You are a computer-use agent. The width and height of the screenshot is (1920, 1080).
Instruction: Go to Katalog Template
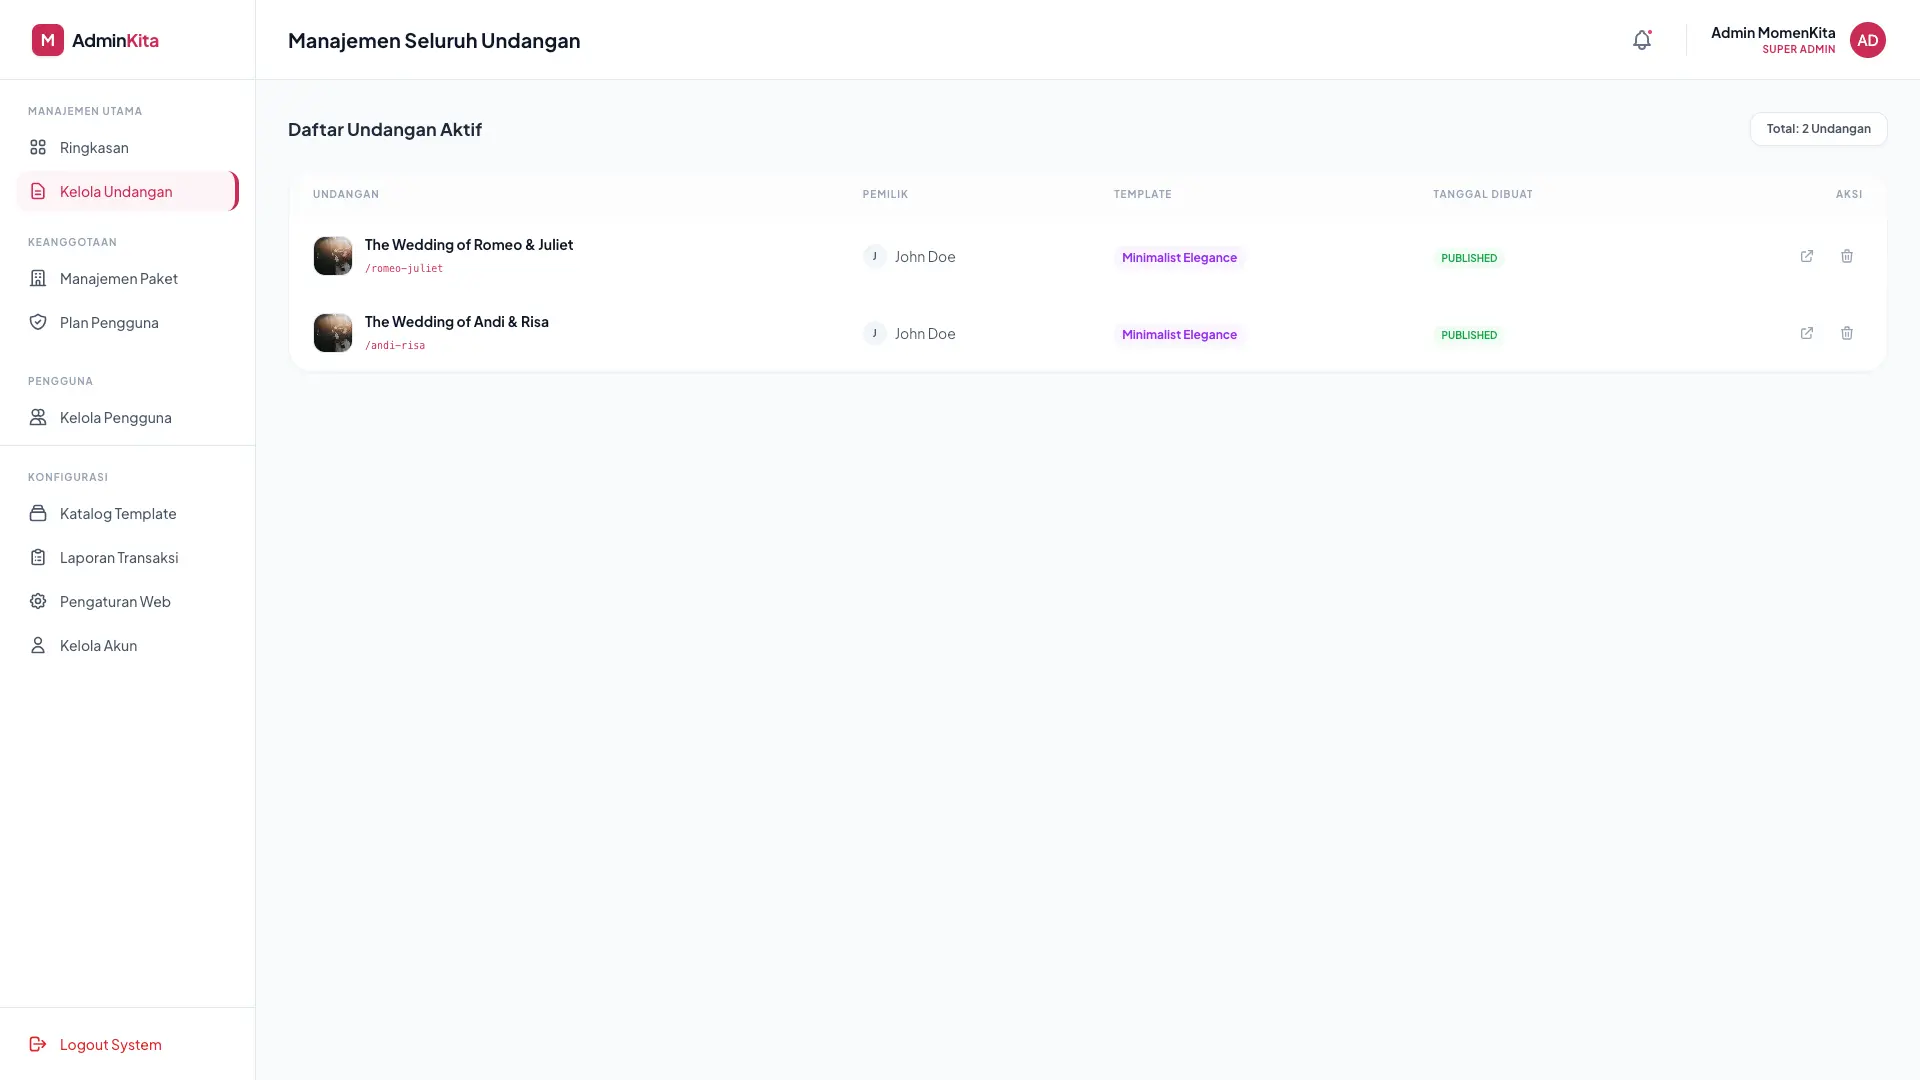click(x=127, y=513)
